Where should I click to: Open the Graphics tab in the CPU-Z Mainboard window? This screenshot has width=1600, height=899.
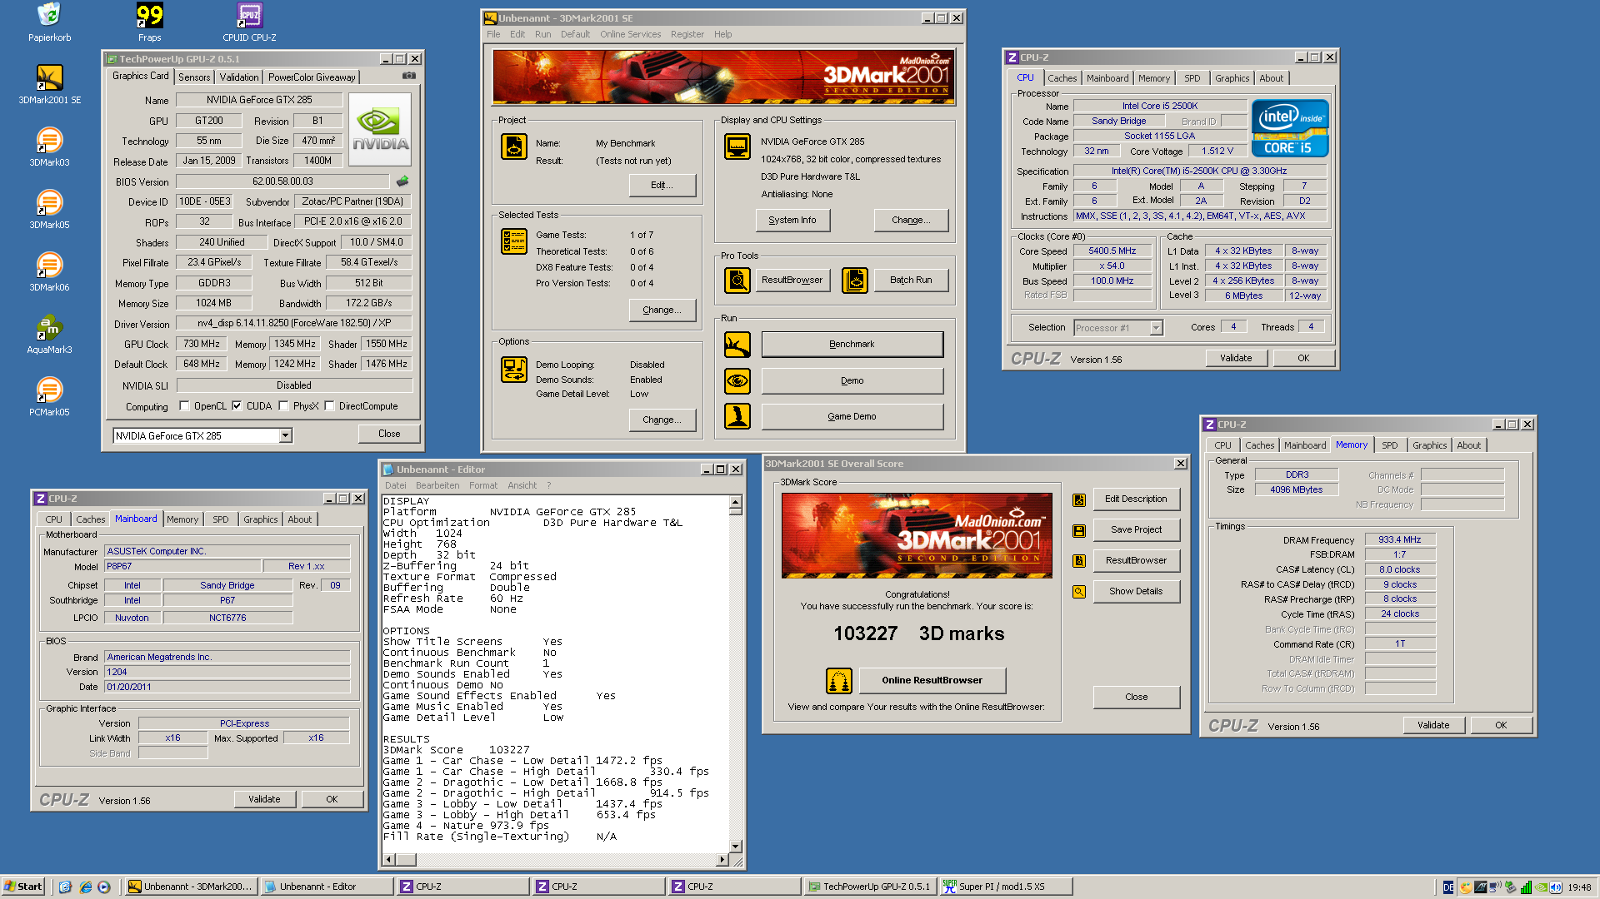(260, 519)
